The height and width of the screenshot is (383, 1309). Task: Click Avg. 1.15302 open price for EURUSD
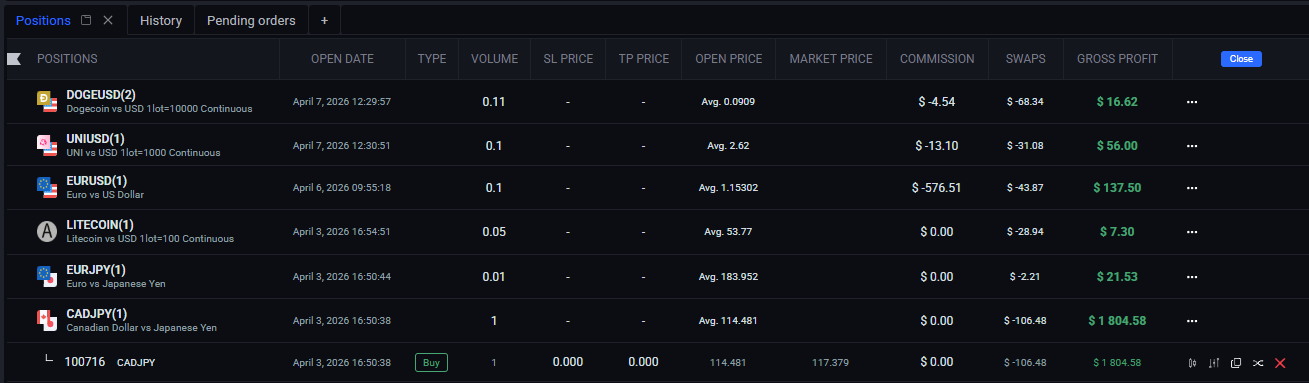point(728,188)
